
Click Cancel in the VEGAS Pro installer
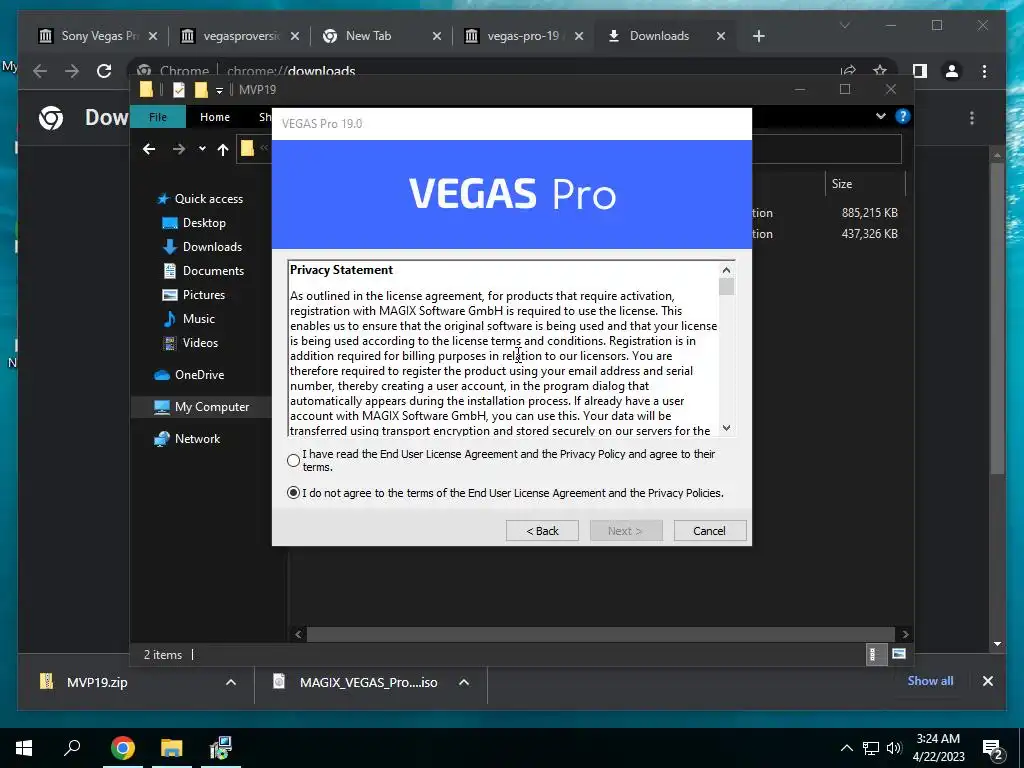[709, 531]
